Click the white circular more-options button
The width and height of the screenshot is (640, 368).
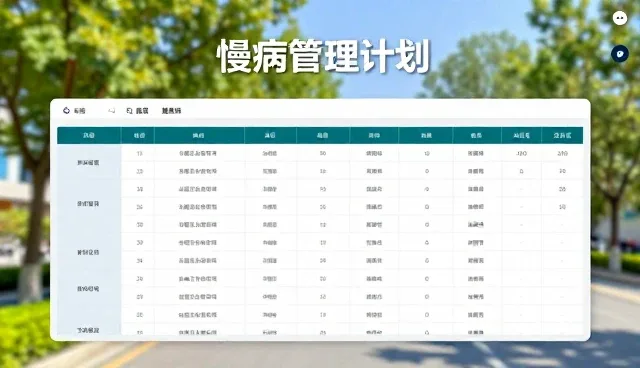click(x=620, y=18)
